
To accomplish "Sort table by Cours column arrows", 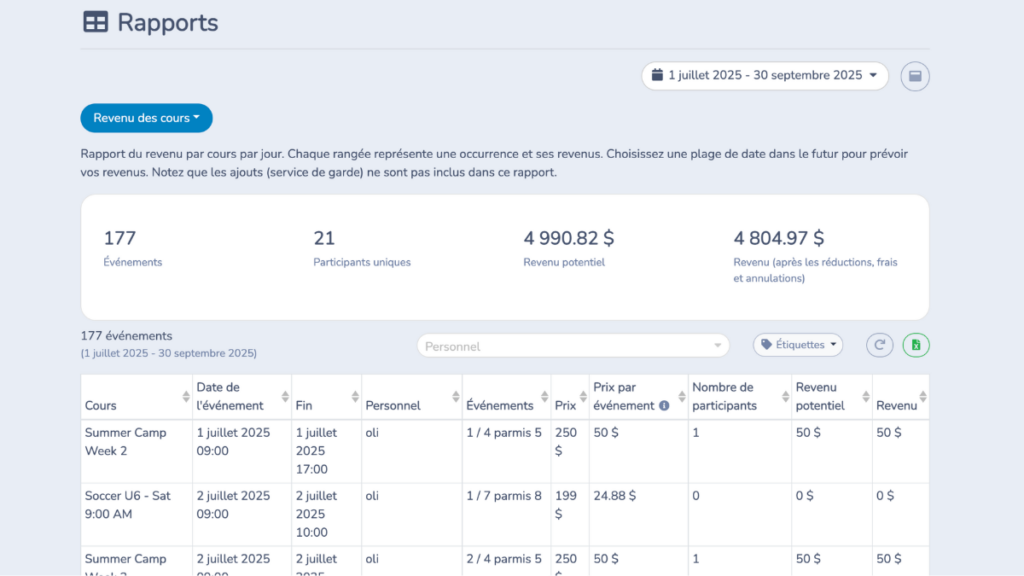I will coord(186,397).
